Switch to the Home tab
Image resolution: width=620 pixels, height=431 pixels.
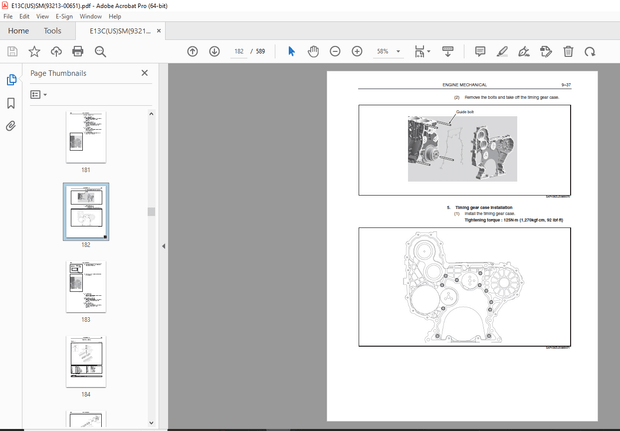point(18,31)
